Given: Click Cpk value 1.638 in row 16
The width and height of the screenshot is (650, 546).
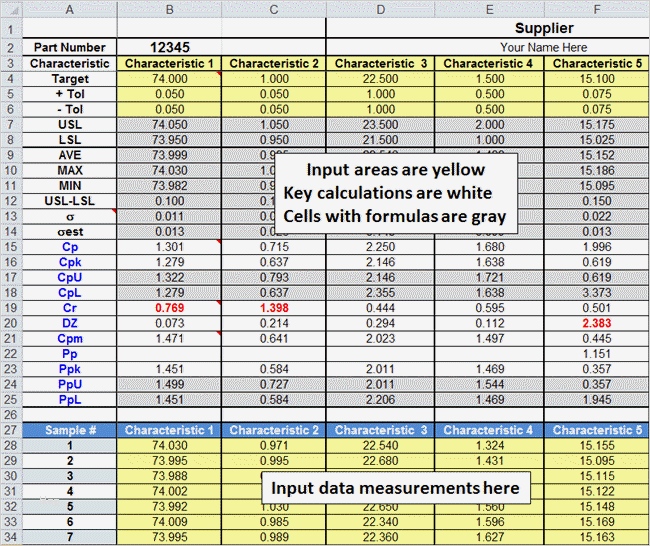Looking at the screenshot, I should [489, 262].
